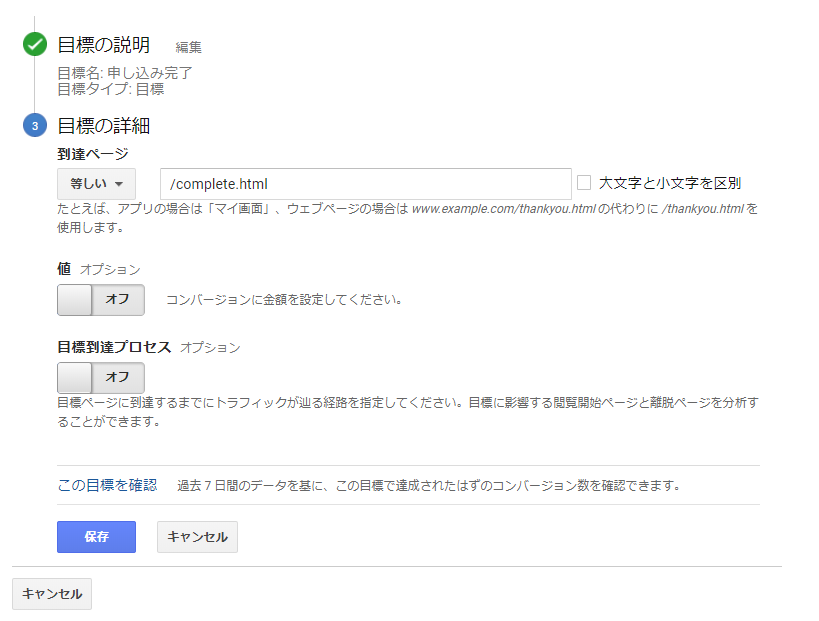
Task: Click the bottom-most キャンセル button
Action: click(x=52, y=594)
